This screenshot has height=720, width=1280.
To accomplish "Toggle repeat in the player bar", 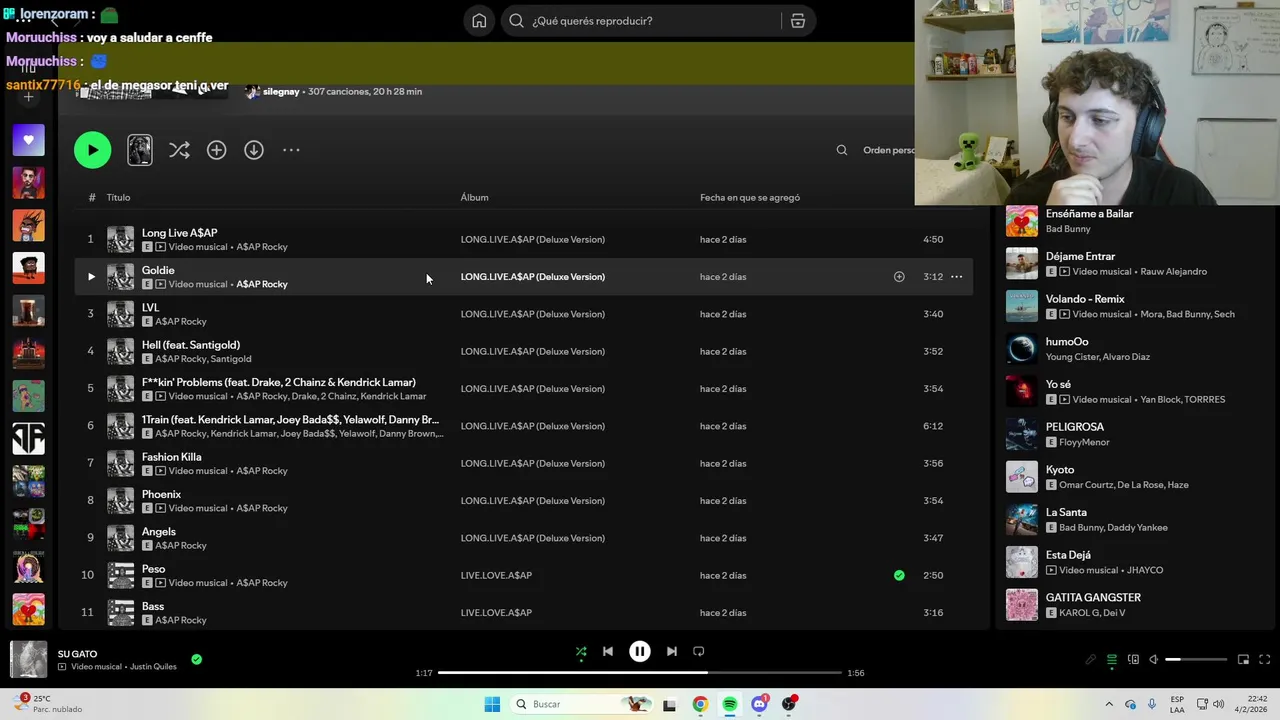I will coord(699,651).
